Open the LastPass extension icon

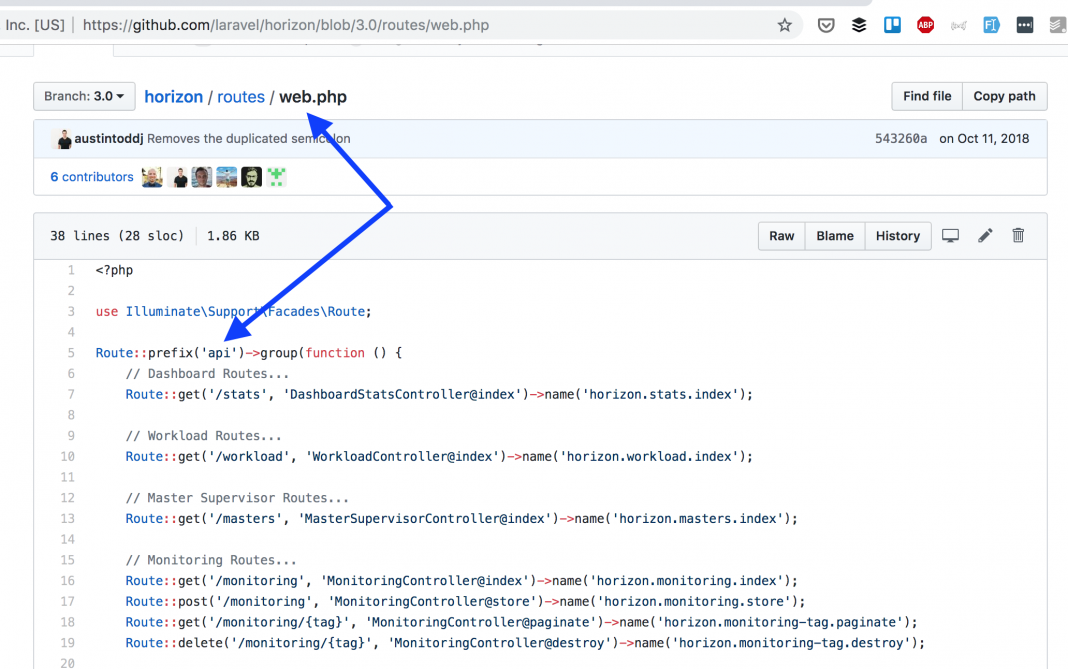coord(1024,25)
